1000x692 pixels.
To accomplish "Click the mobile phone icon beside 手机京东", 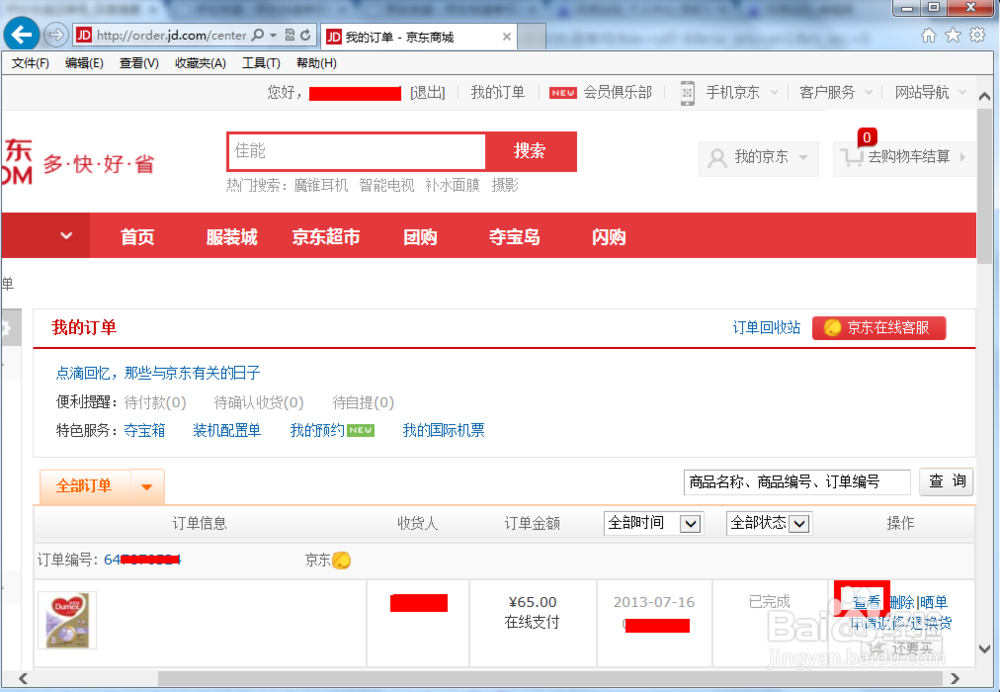I will (687, 92).
